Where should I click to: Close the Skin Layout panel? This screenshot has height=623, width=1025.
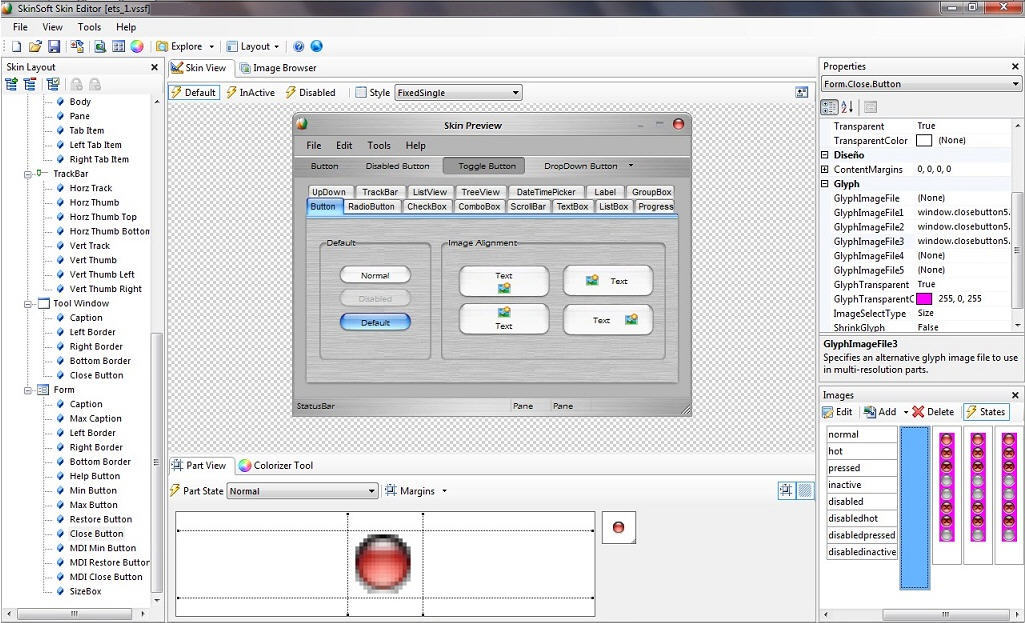click(x=154, y=67)
